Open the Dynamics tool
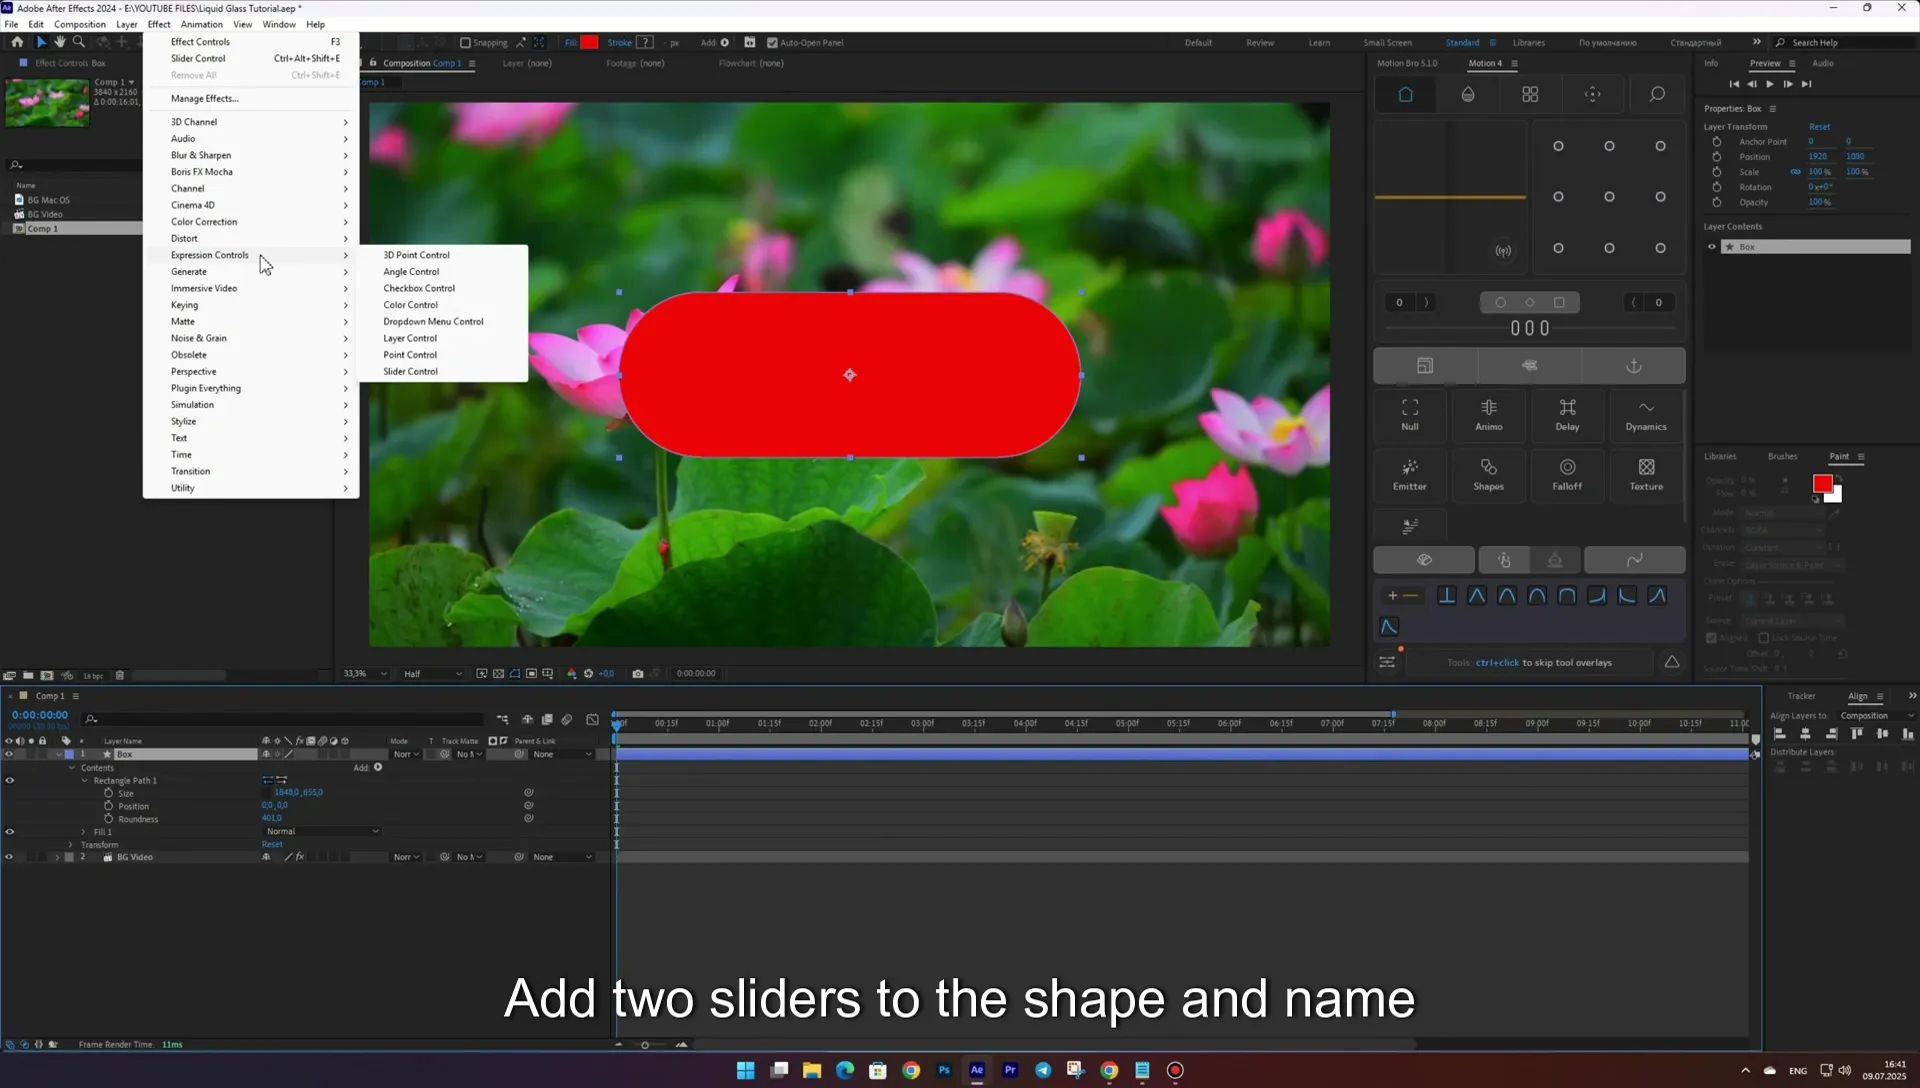1920x1088 pixels. (x=1646, y=414)
